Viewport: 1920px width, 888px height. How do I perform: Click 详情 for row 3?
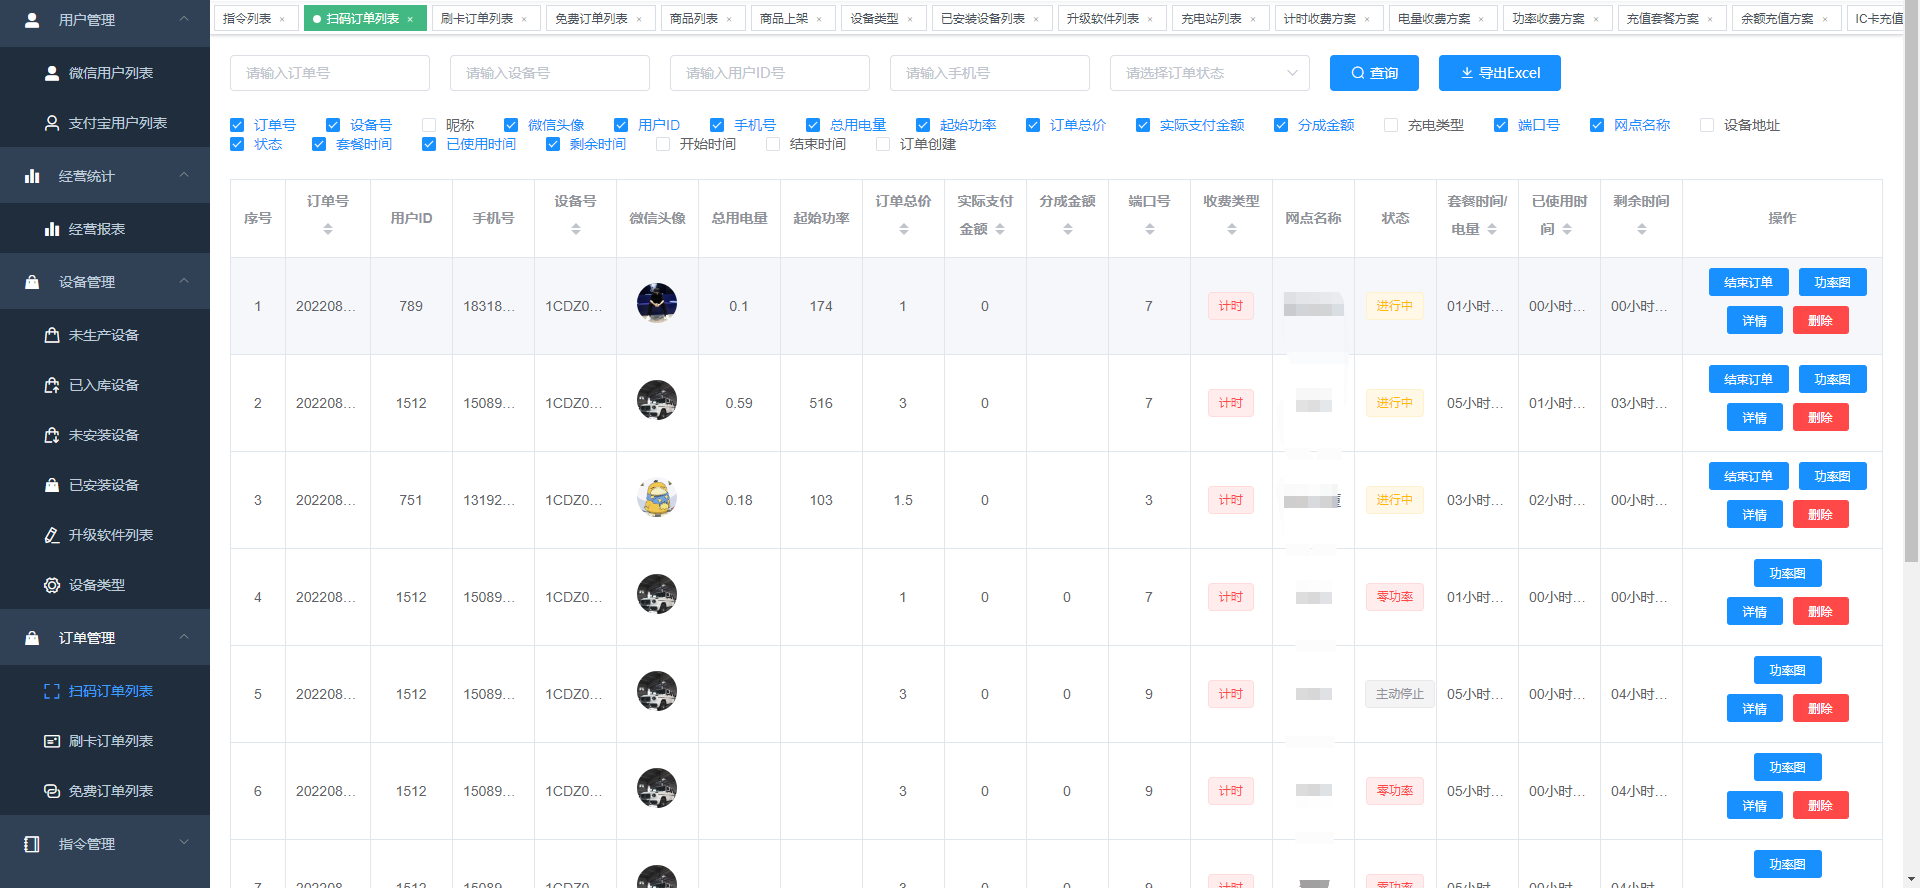tap(1755, 514)
